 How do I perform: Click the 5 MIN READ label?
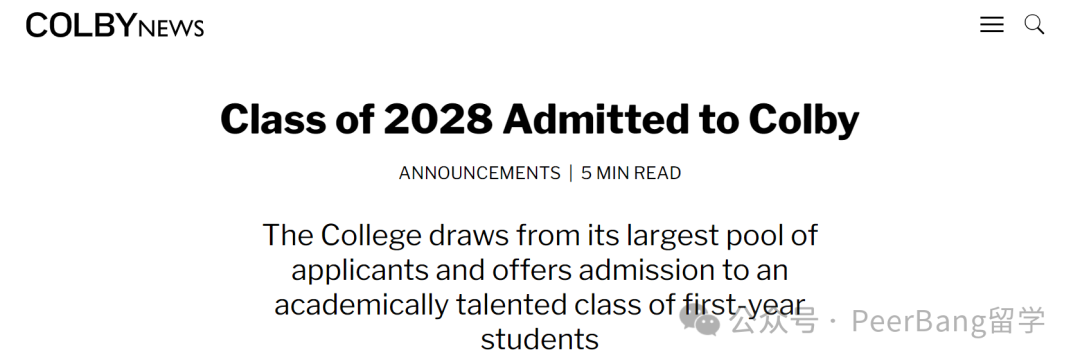pyautogui.click(x=631, y=173)
